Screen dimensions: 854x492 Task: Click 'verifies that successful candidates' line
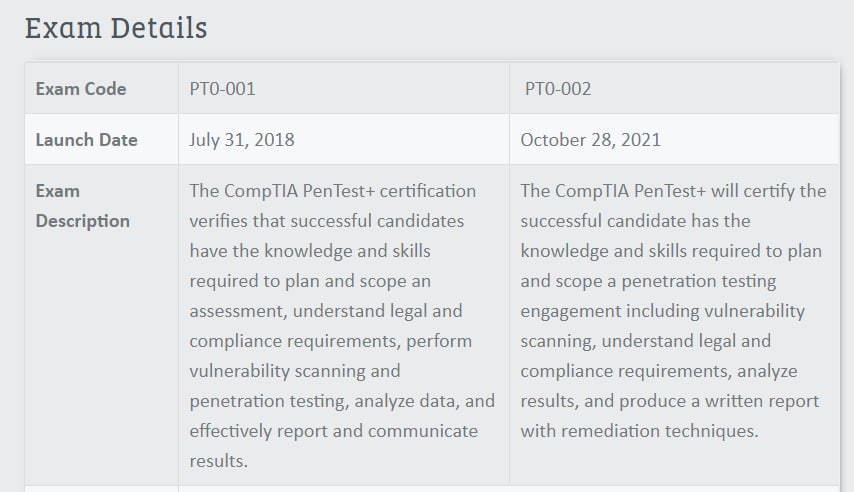click(327, 221)
